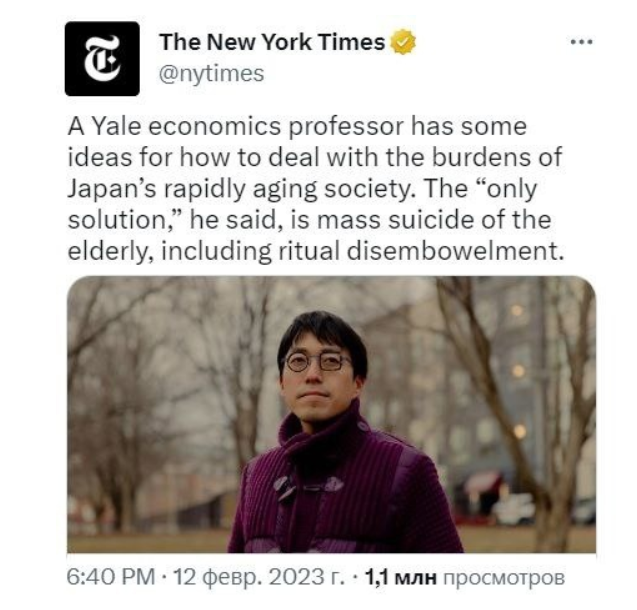This screenshot has width=637, height=610.
Task: Click the 6:40 PM timestamp
Action: [110, 577]
